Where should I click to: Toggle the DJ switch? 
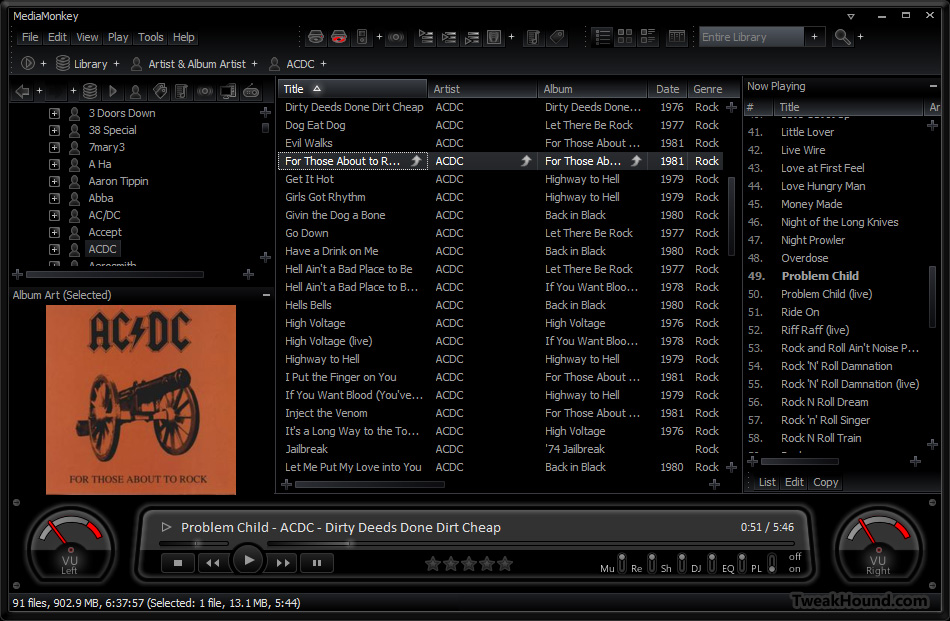click(712, 563)
